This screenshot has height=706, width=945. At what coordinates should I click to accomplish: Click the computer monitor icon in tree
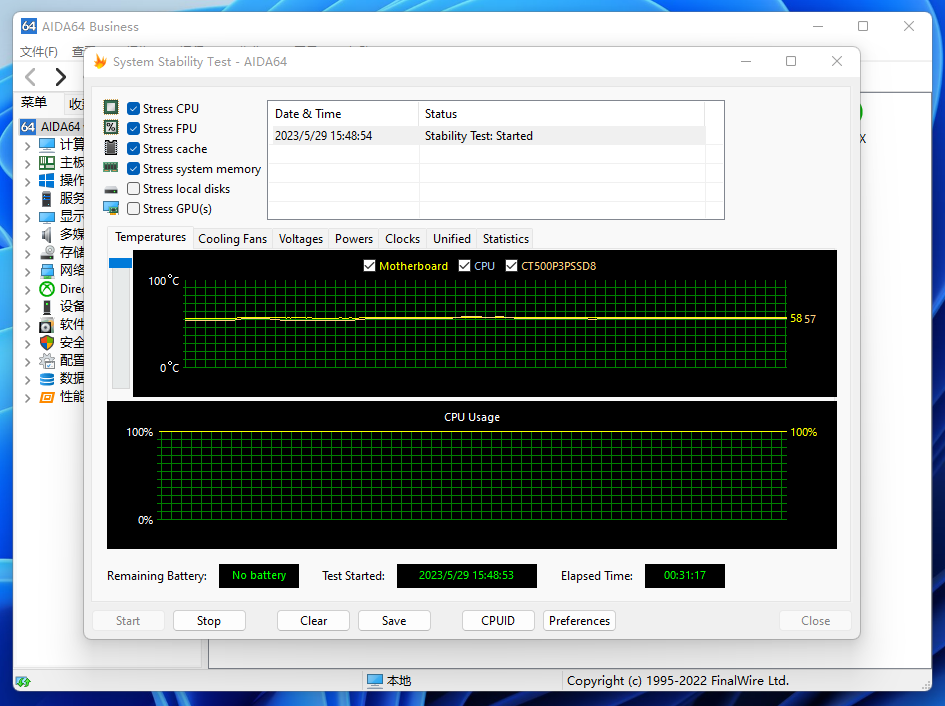(x=47, y=145)
